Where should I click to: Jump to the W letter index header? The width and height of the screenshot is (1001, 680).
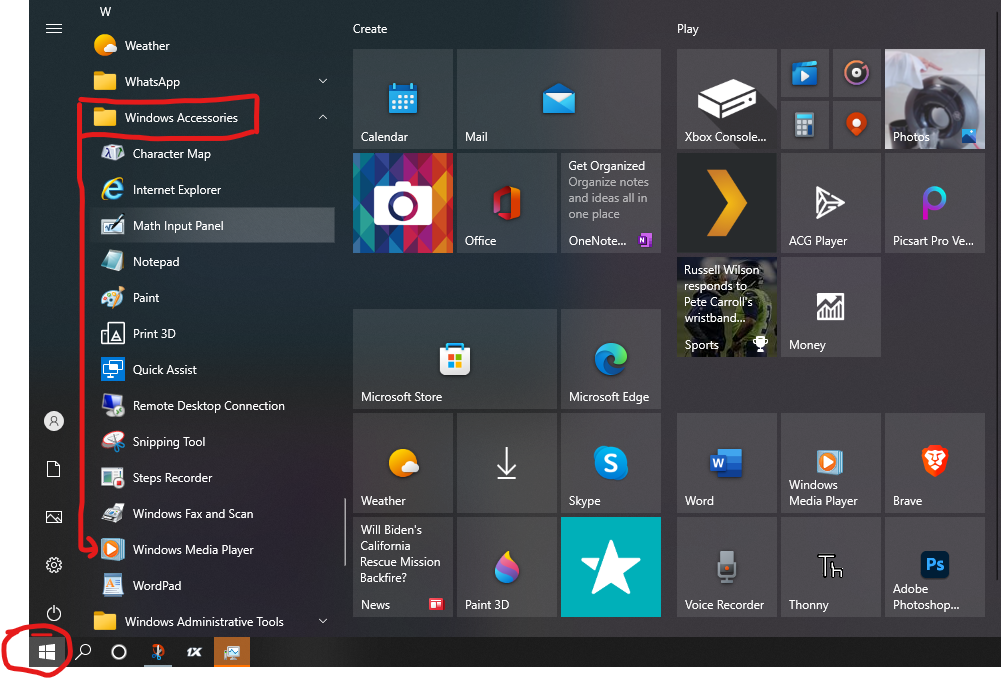point(105,11)
